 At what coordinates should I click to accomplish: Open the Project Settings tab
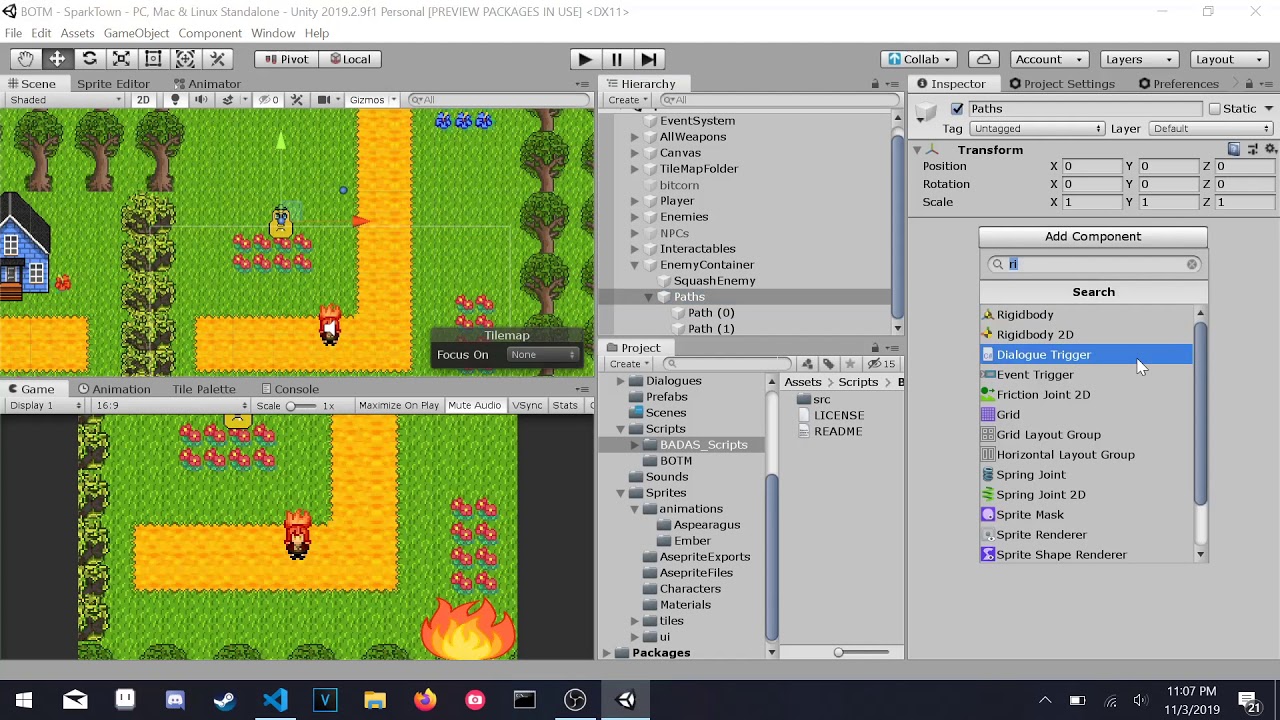[1062, 84]
